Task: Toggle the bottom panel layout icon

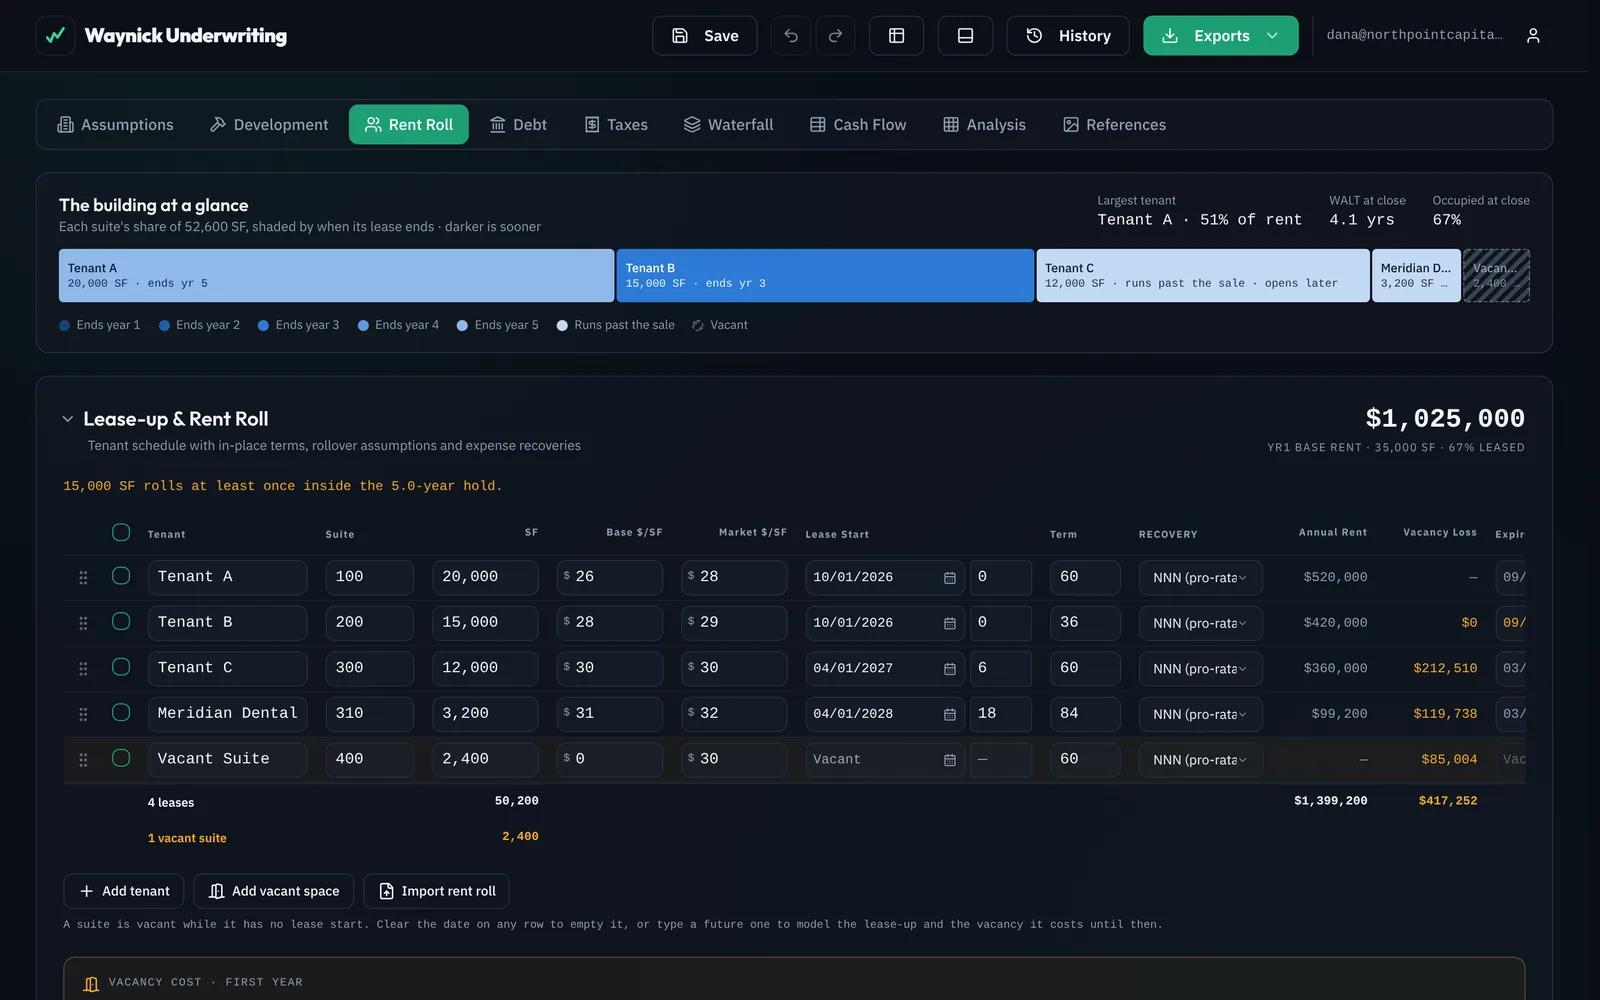Action: click(x=965, y=36)
